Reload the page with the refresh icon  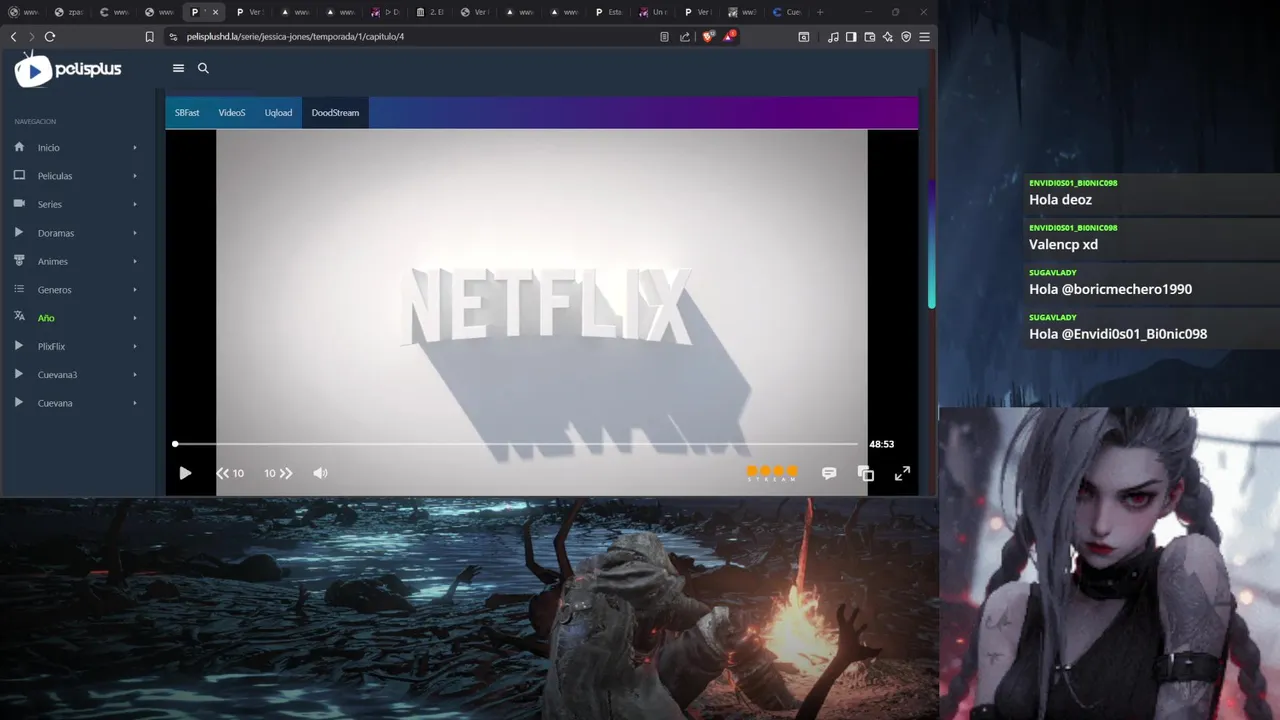point(50,37)
